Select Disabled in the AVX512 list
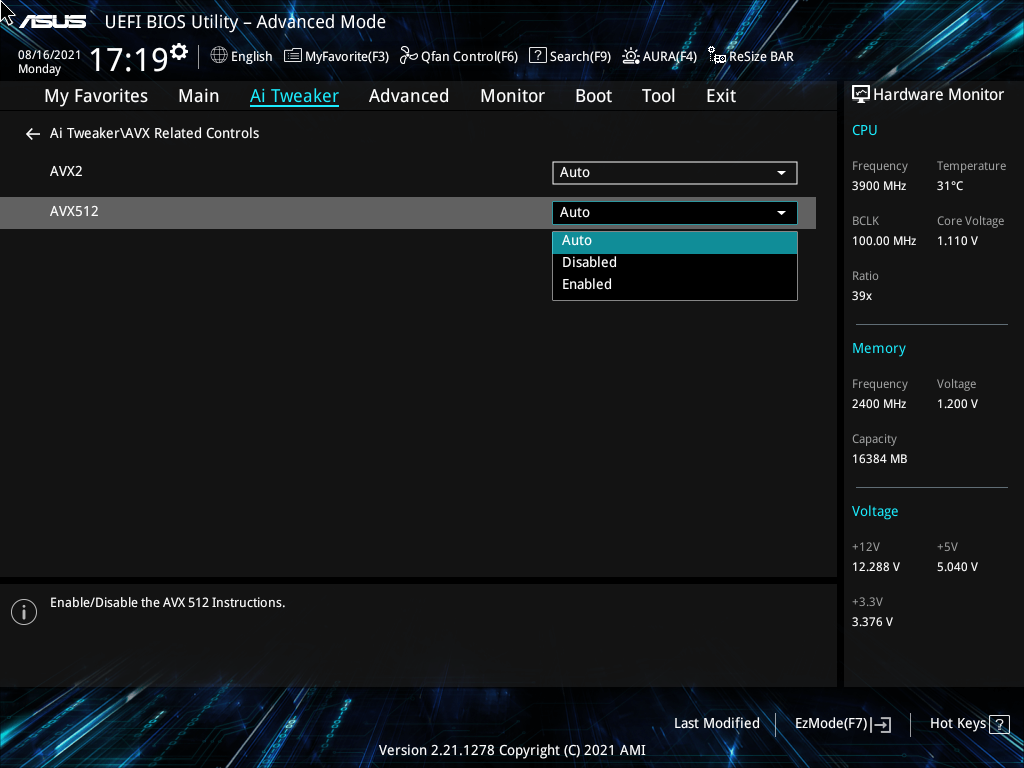Screen dimensions: 1024x768 [675, 263]
